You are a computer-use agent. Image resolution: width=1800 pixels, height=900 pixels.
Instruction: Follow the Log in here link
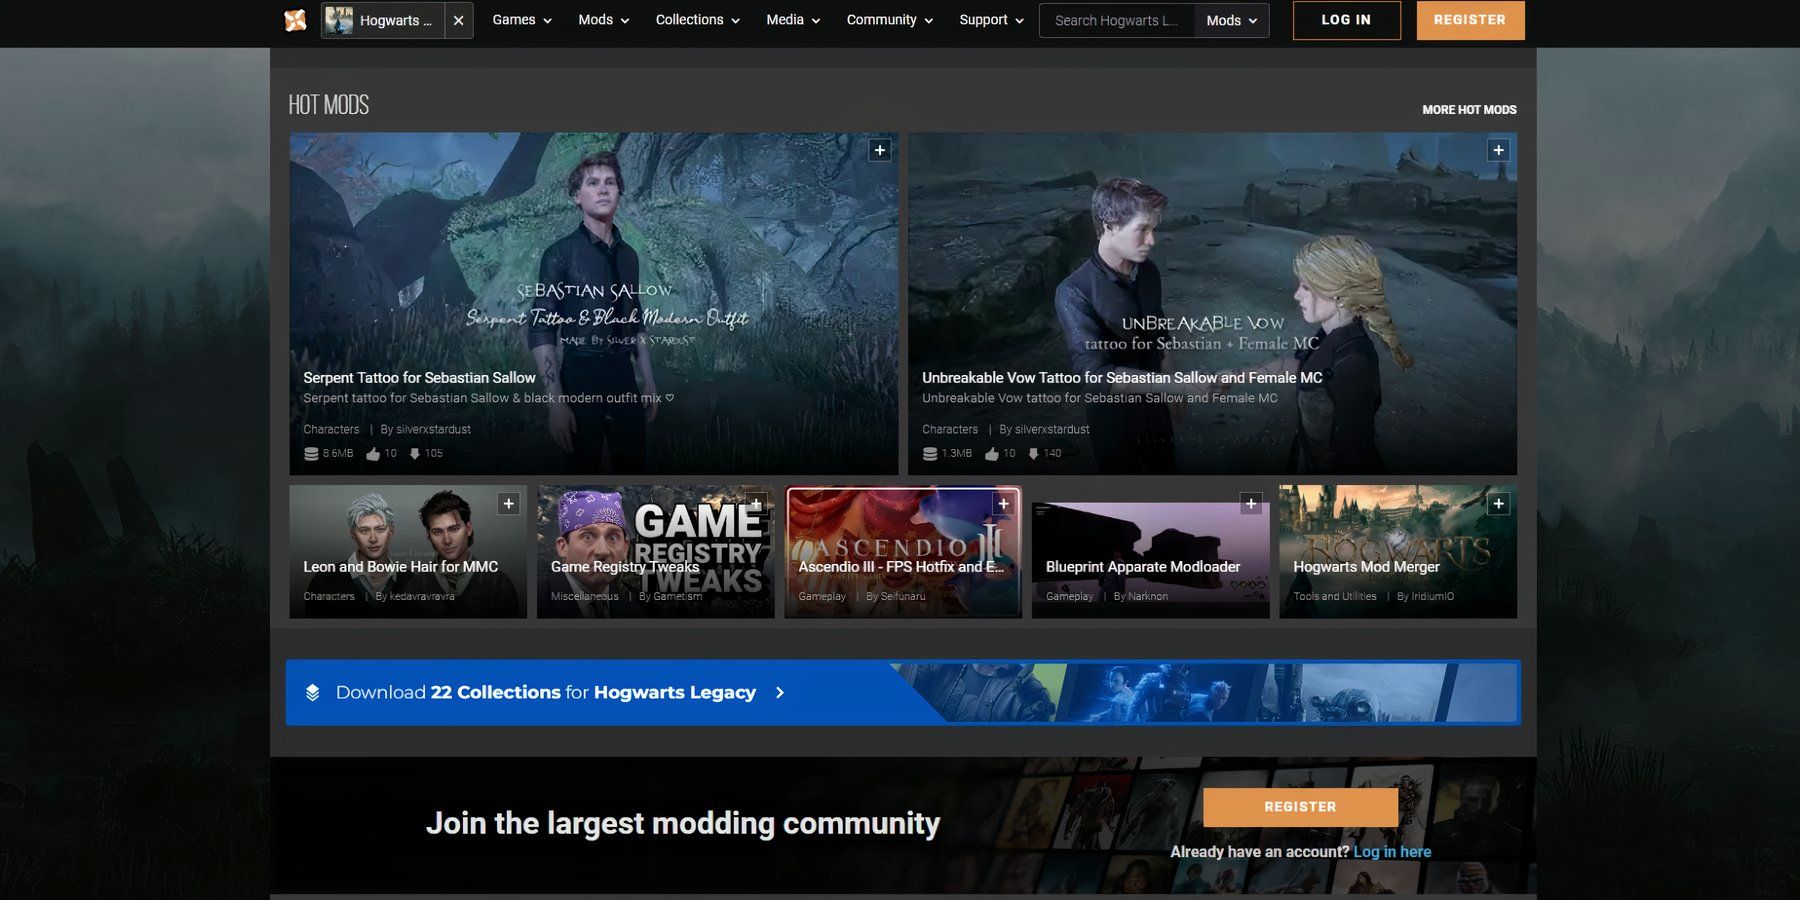coord(1392,852)
